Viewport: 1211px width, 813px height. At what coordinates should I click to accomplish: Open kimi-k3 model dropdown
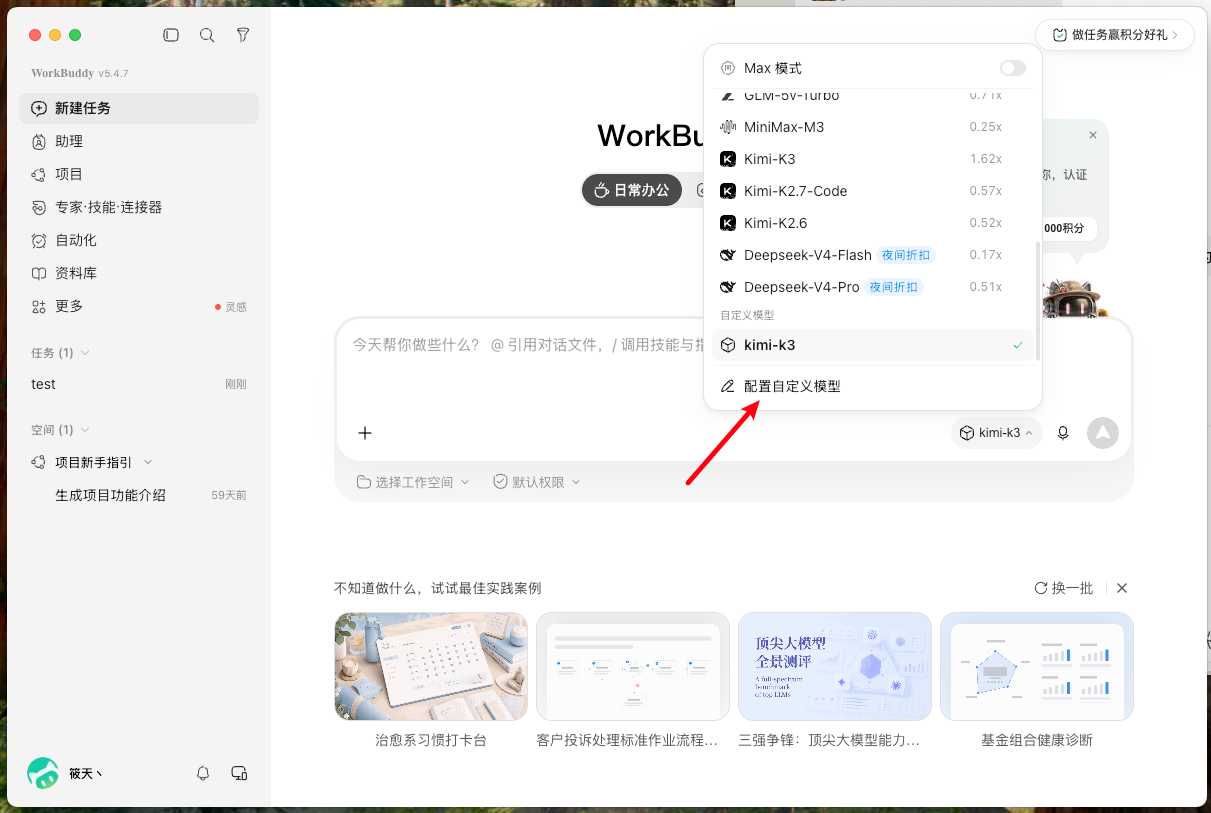tap(997, 433)
